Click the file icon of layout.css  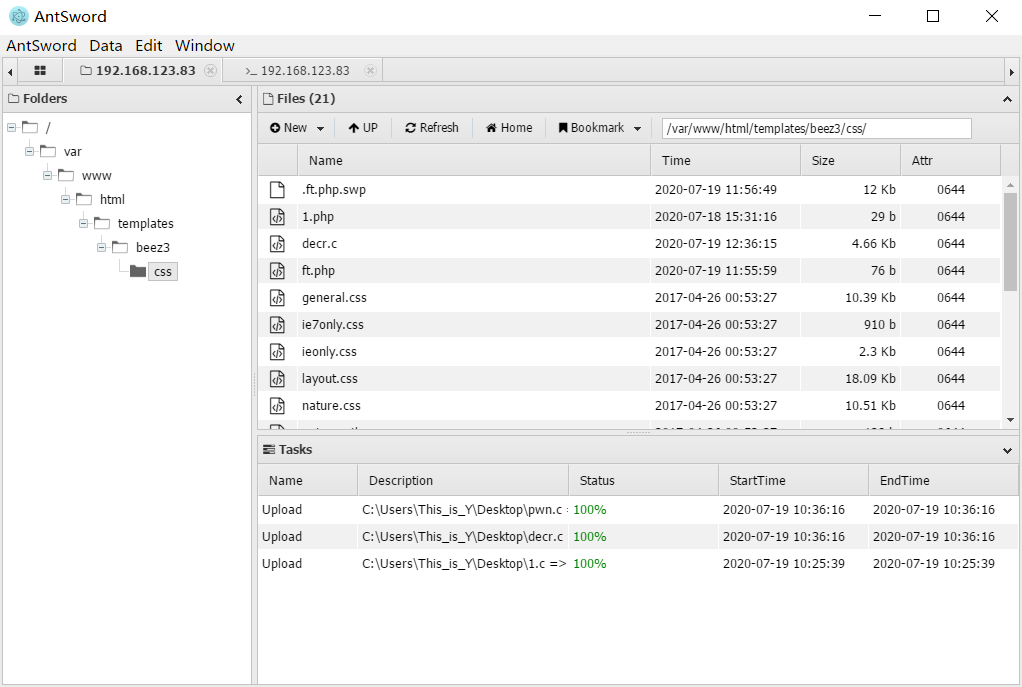click(277, 379)
